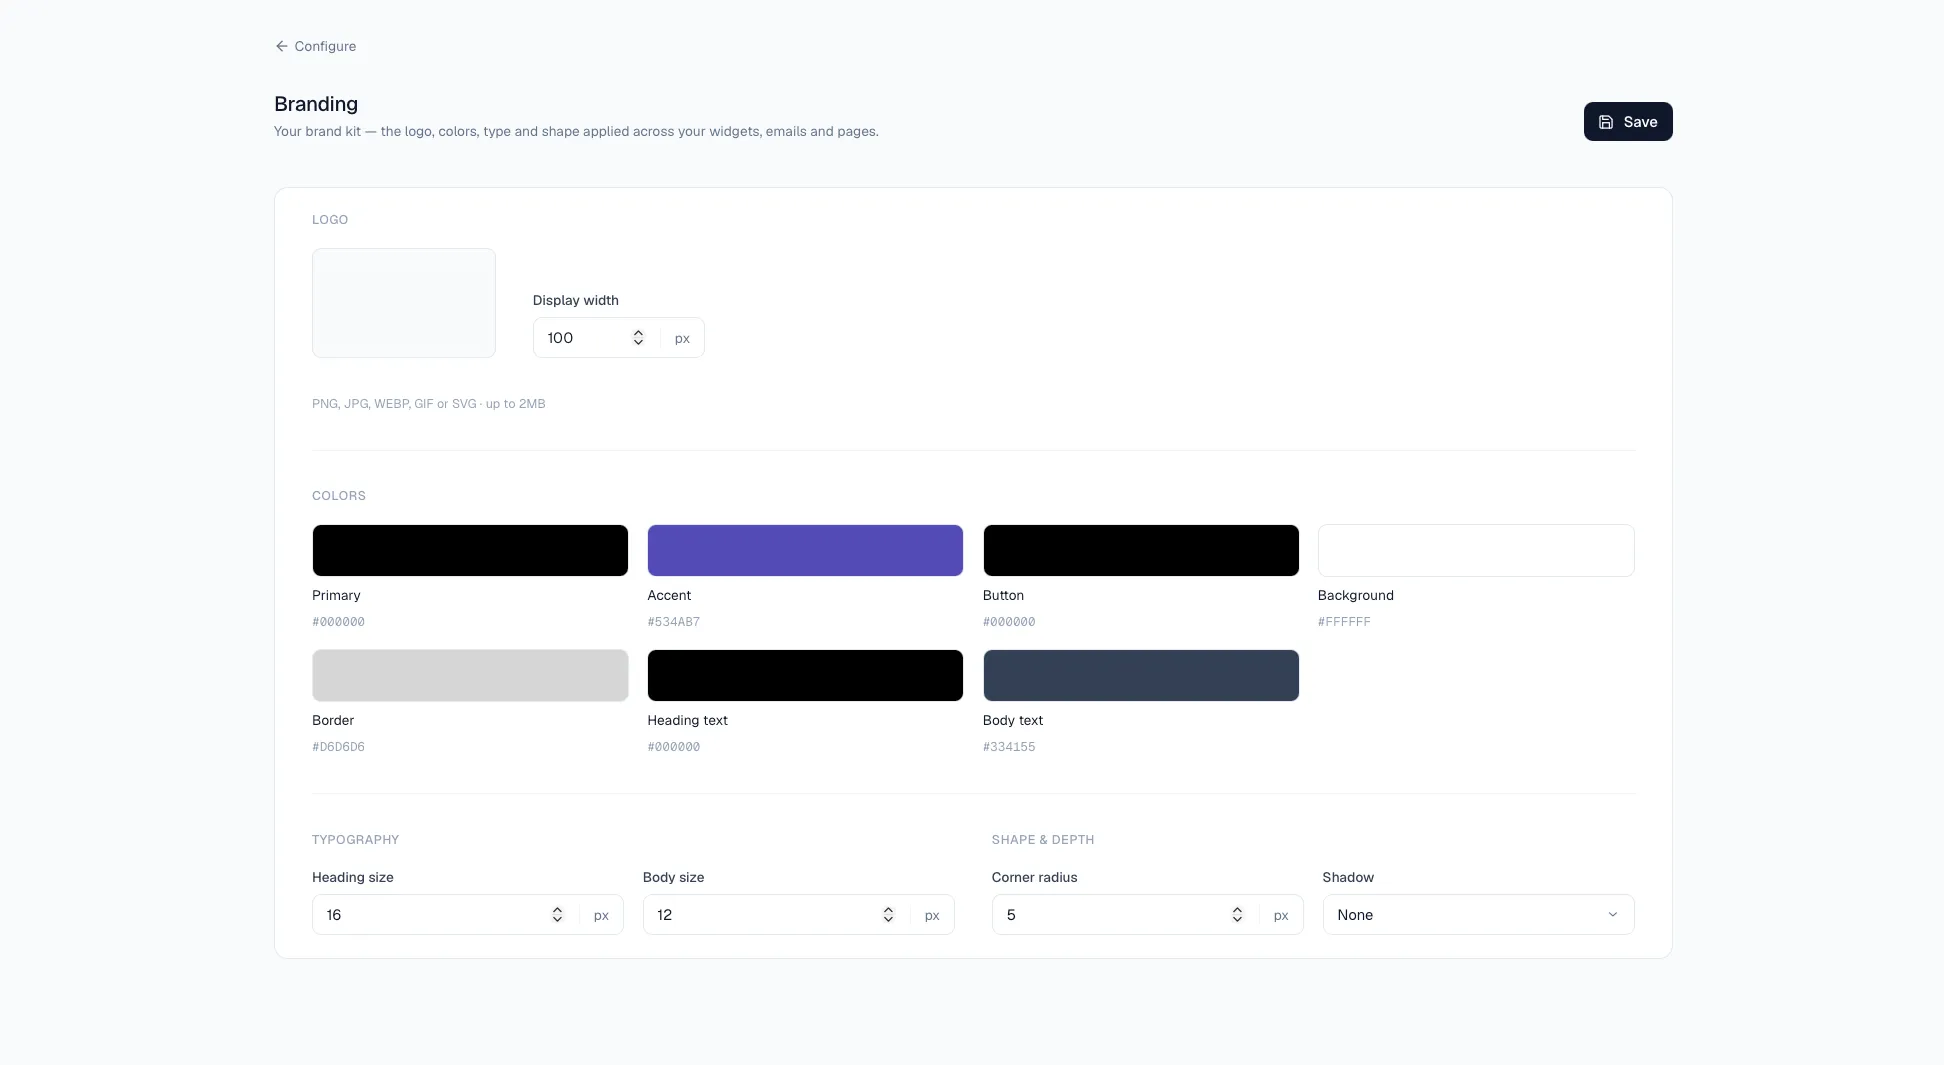1944x1065 pixels.
Task: Click the Display width stepper arrows
Action: point(638,338)
